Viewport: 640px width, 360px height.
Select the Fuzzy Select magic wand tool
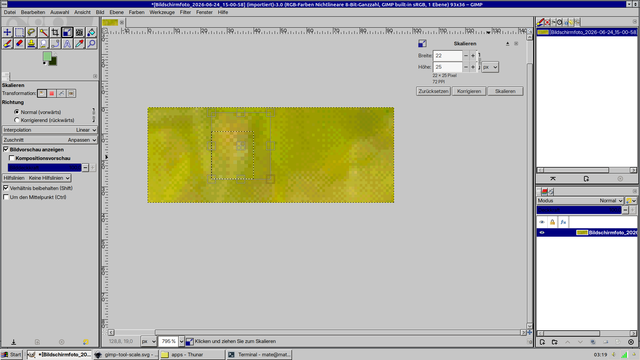tap(43, 32)
